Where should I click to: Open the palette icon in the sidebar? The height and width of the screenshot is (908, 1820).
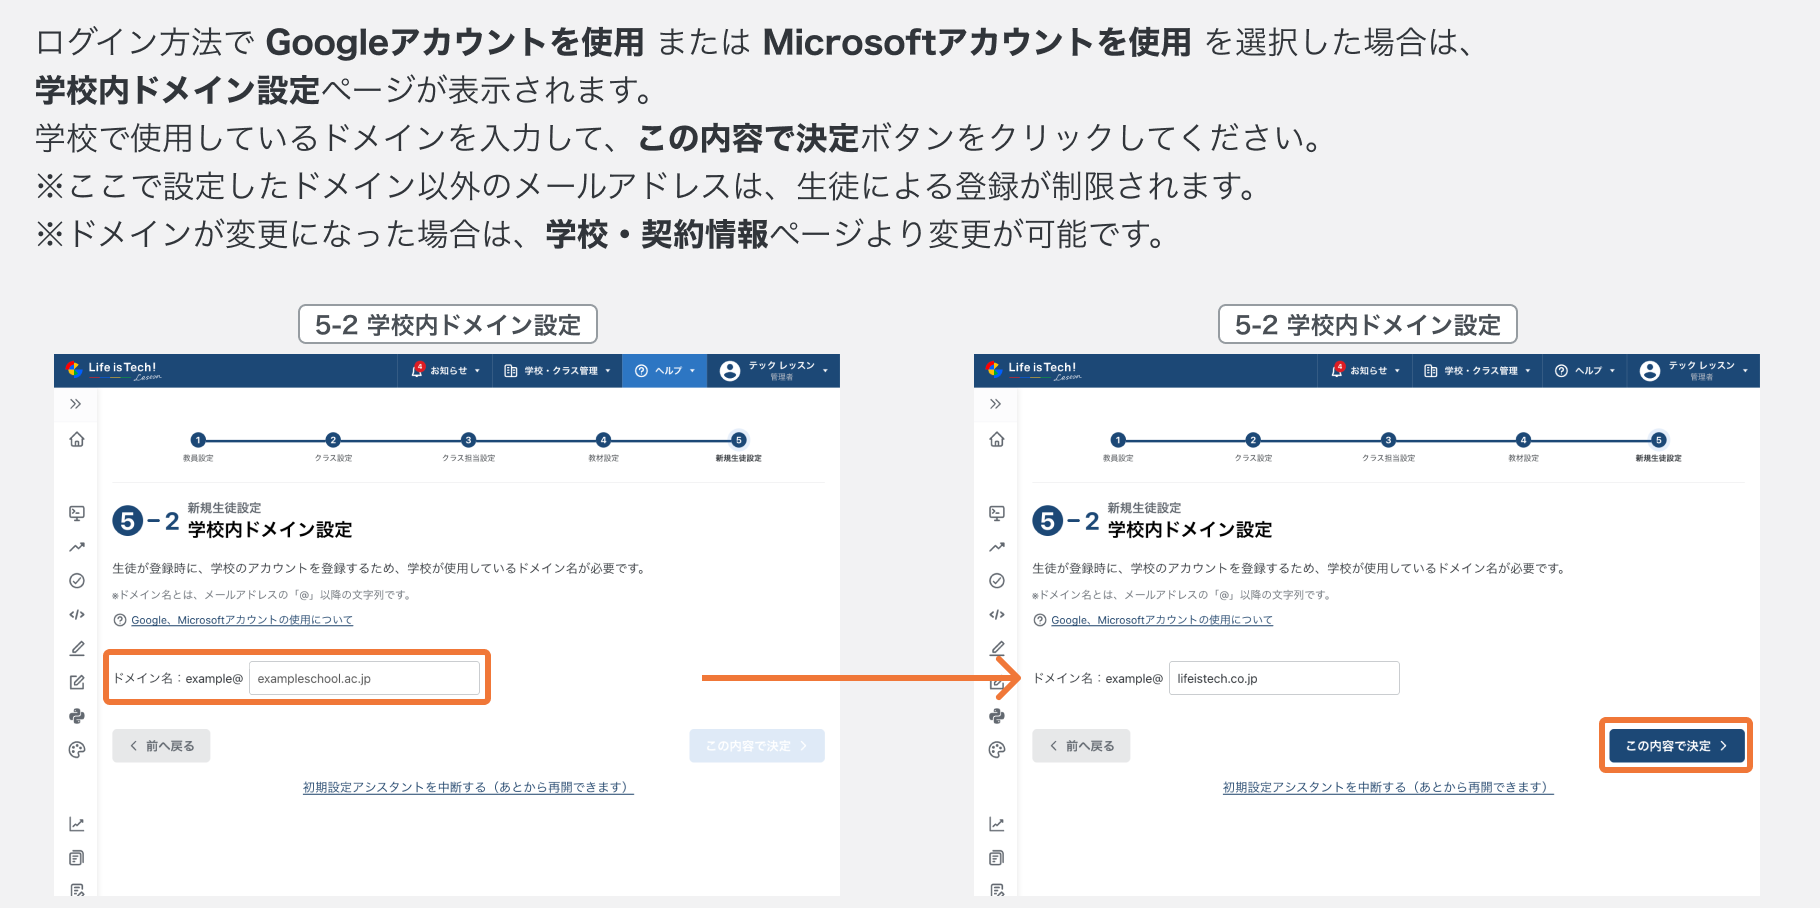[76, 749]
